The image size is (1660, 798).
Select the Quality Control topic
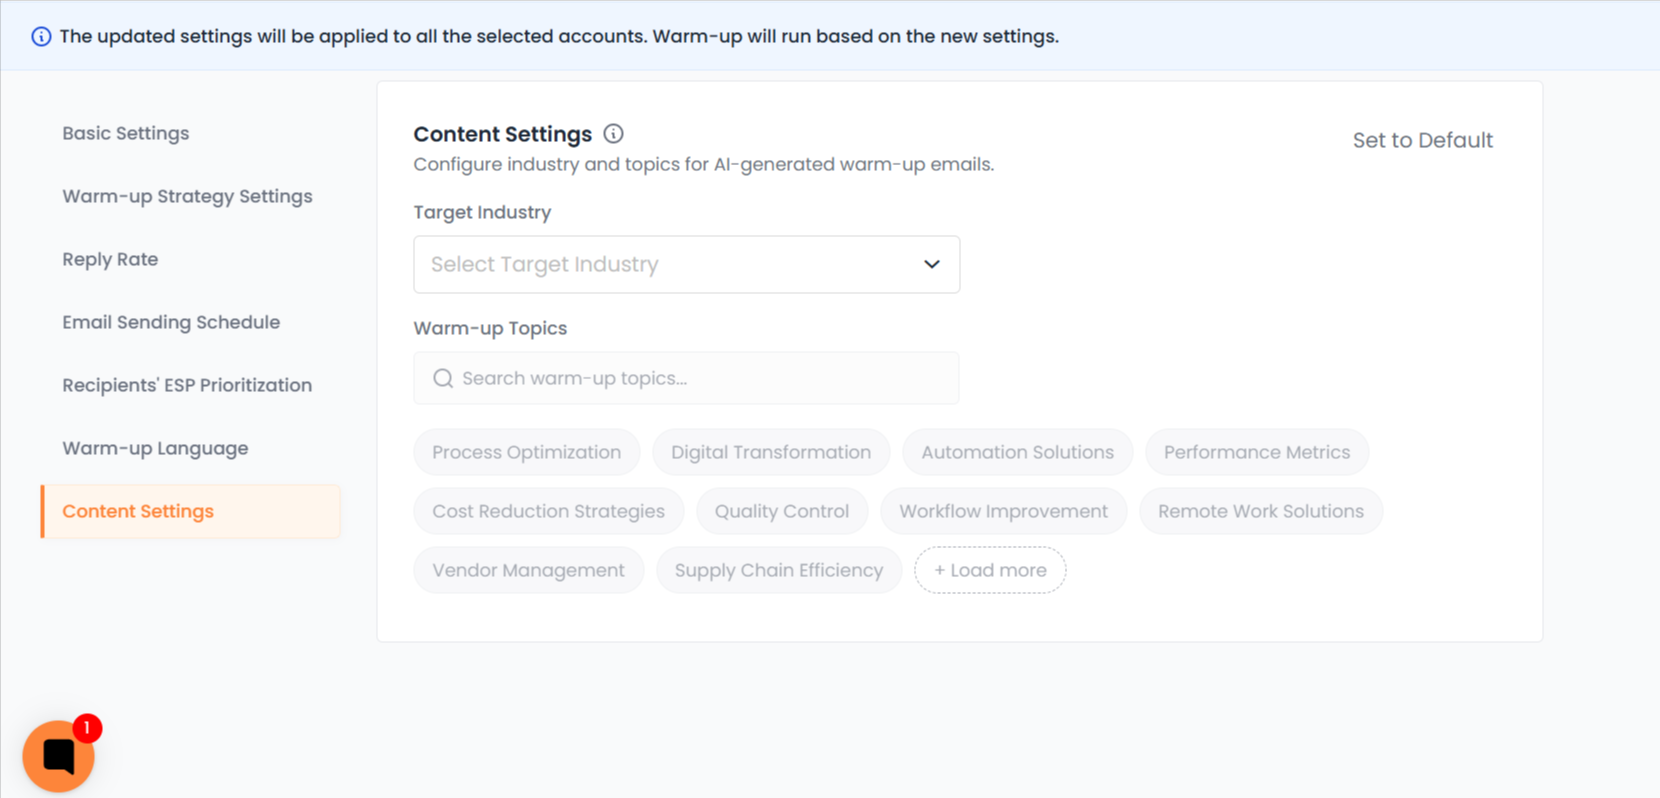click(781, 511)
